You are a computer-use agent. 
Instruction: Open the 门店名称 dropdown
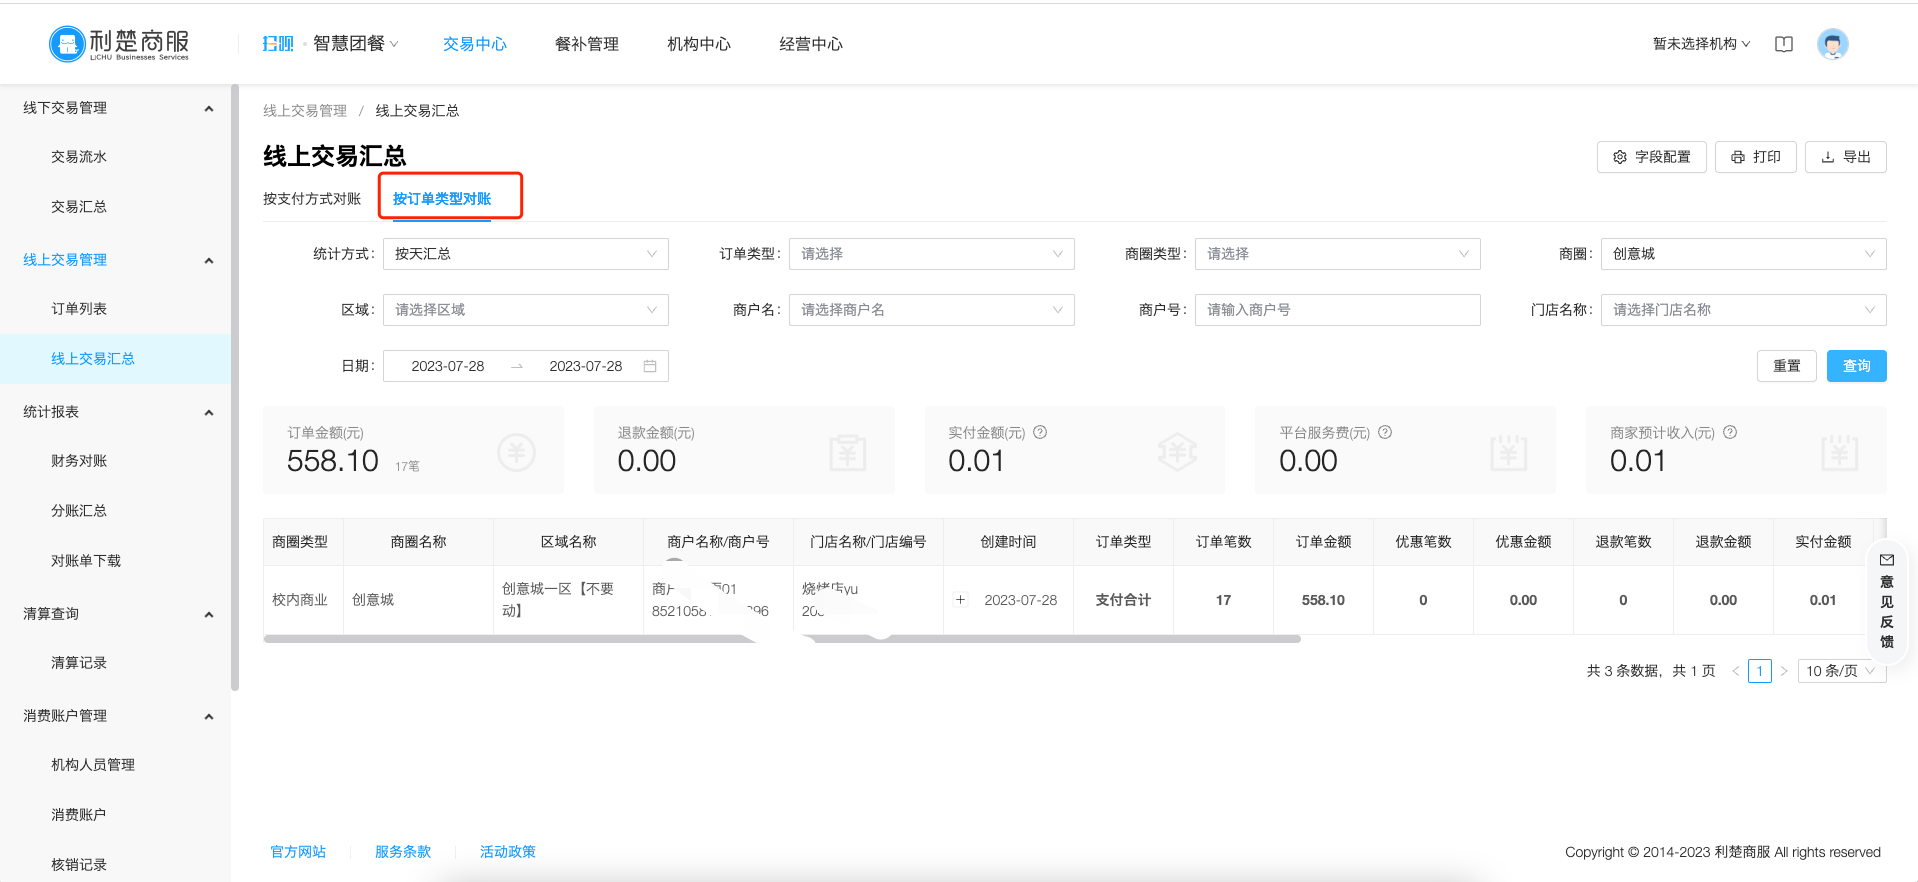(x=1743, y=310)
